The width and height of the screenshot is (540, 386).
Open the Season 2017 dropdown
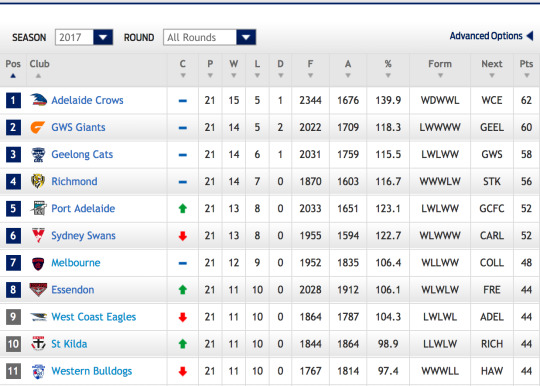(84, 37)
